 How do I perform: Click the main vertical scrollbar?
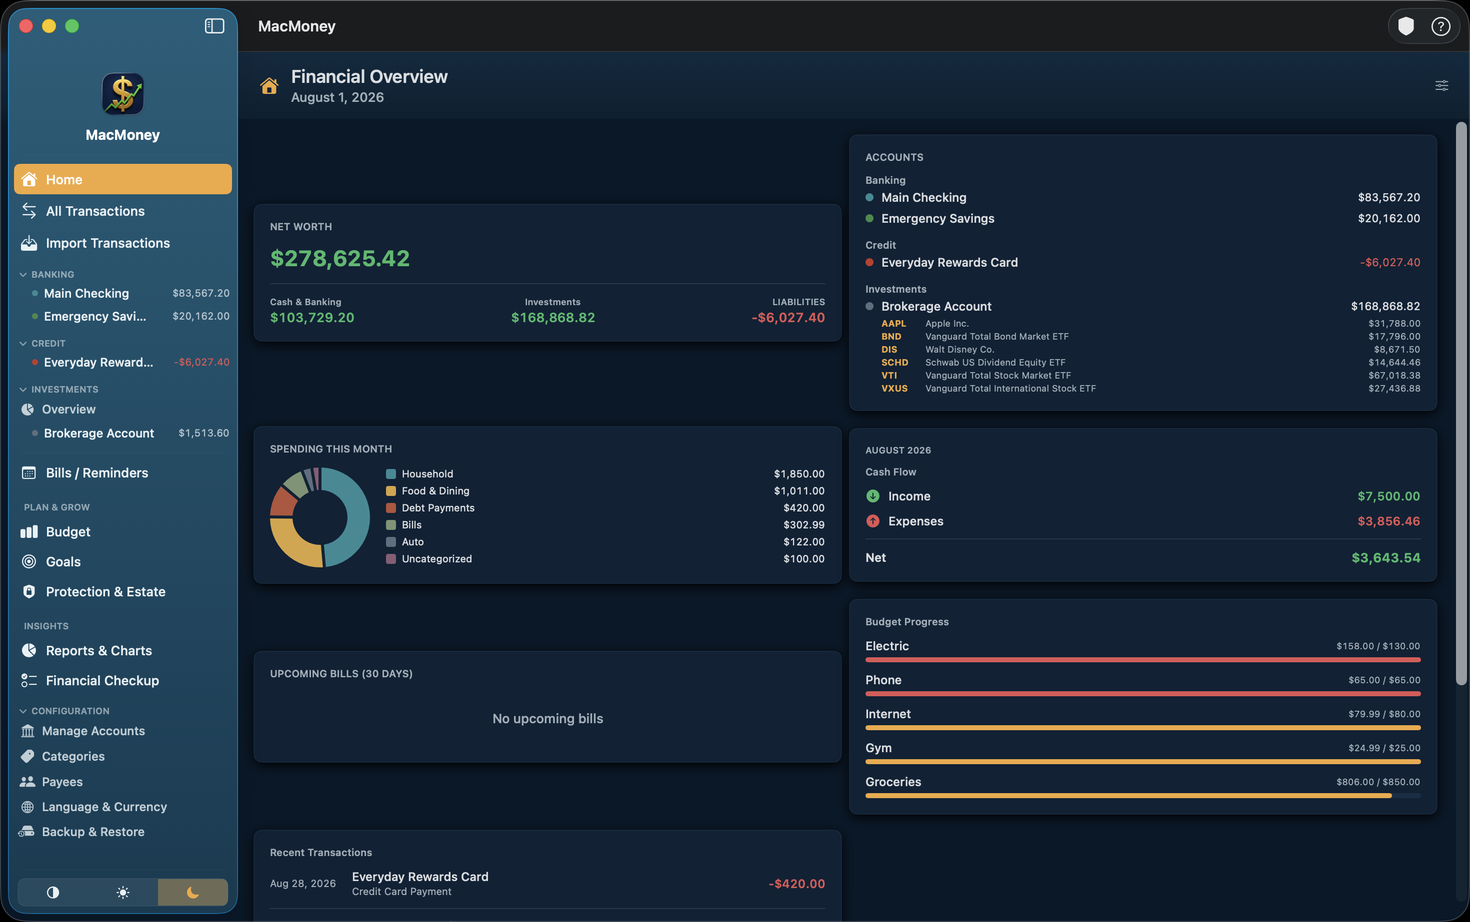coord(1461,404)
